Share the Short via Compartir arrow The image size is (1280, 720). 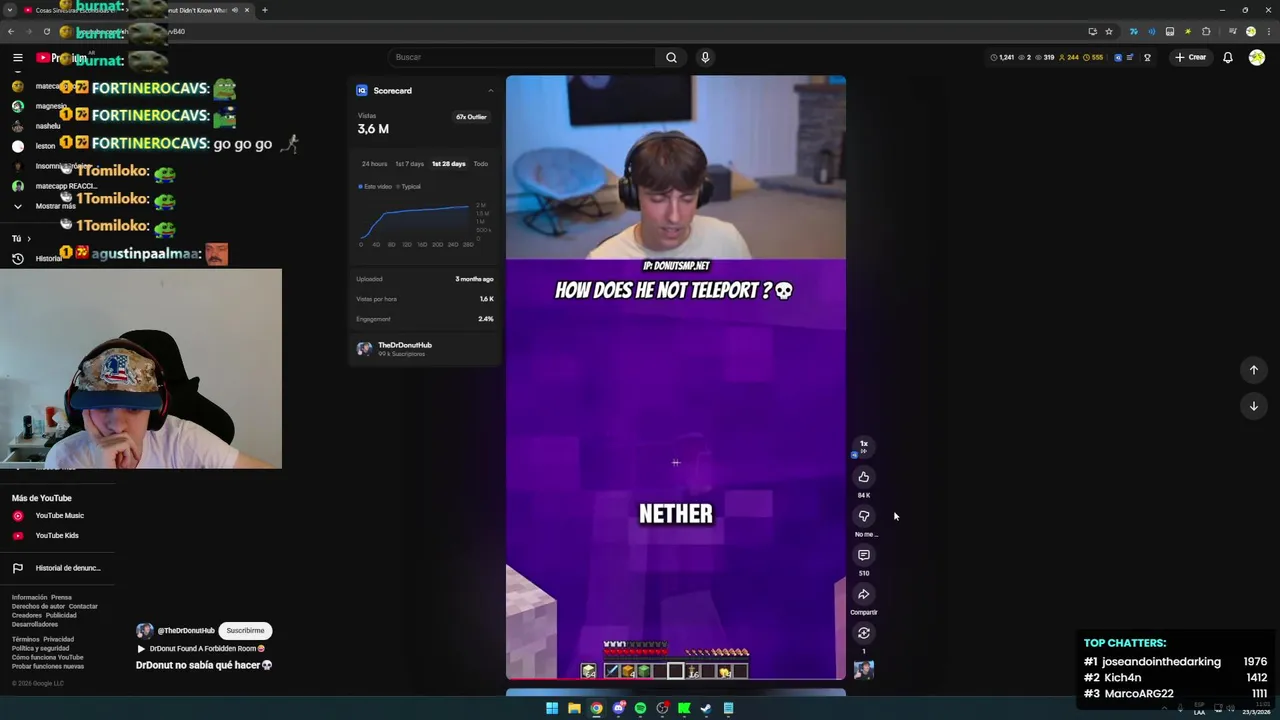pos(864,594)
